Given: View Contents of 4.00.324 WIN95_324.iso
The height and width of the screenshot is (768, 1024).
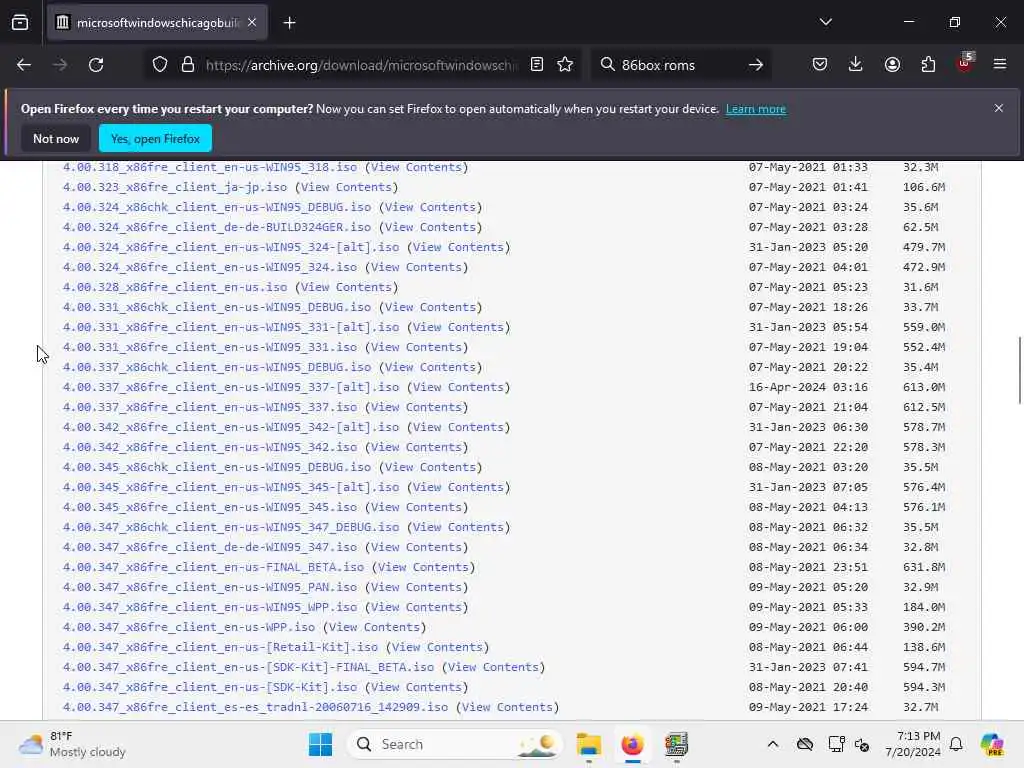Looking at the screenshot, I should coord(416,267).
